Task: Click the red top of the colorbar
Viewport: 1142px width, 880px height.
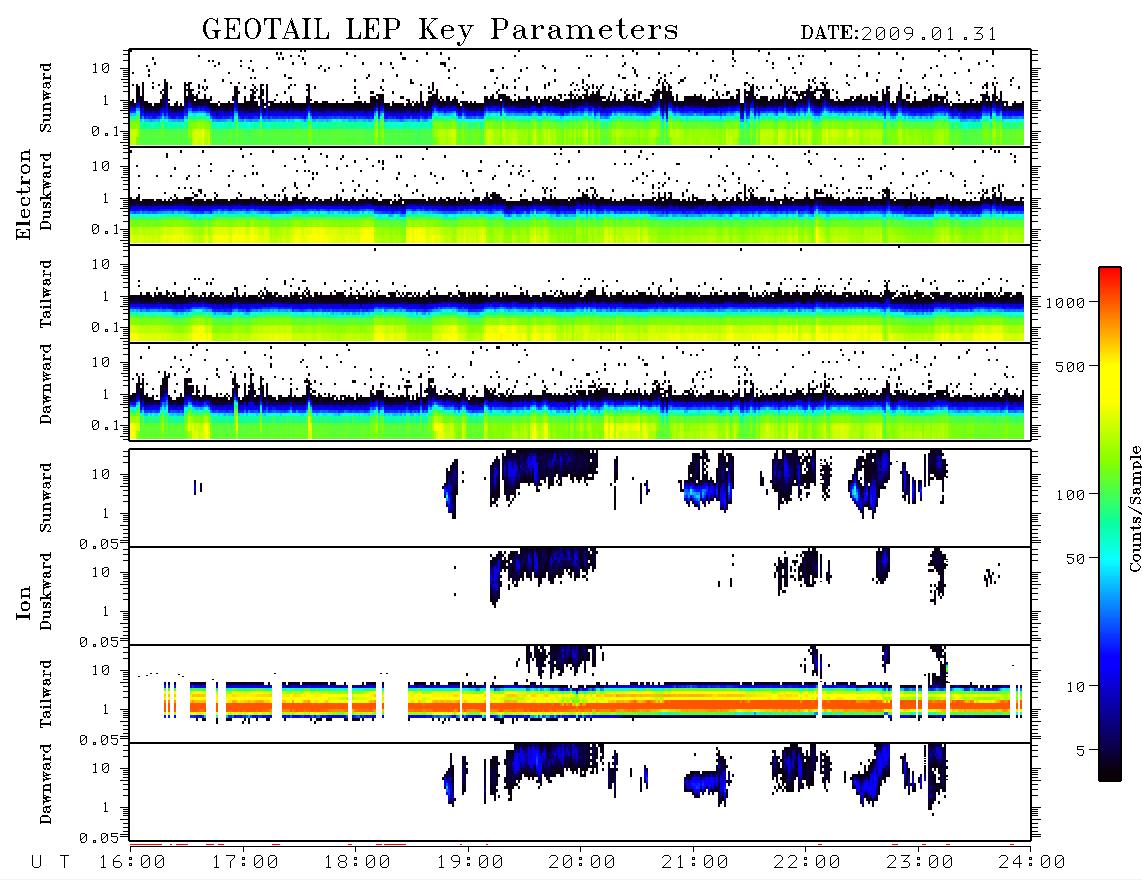Action: [1110, 275]
